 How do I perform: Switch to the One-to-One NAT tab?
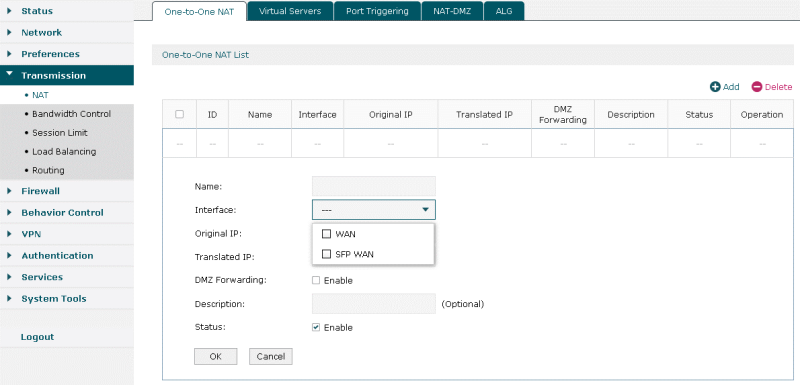[199, 11]
